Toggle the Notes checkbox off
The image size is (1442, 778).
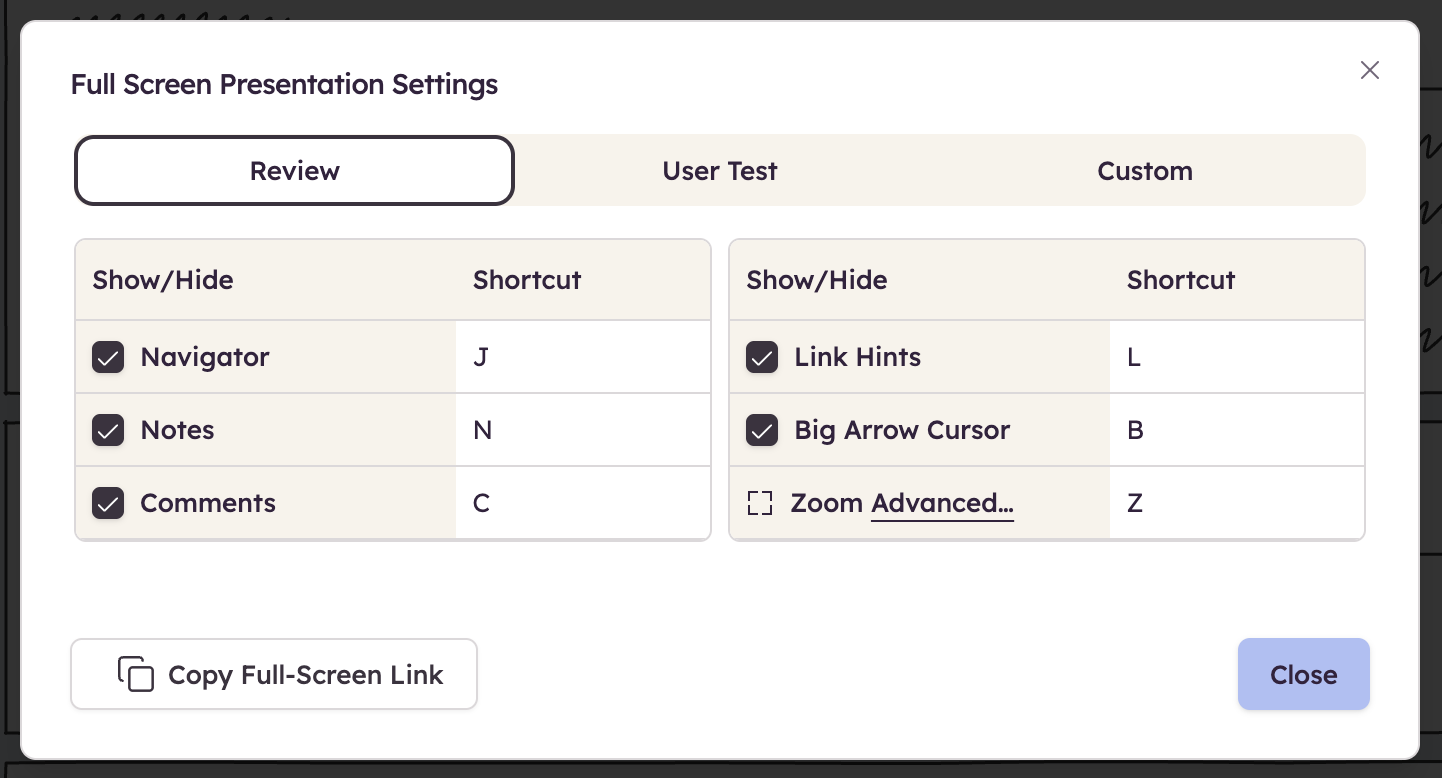(x=108, y=430)
